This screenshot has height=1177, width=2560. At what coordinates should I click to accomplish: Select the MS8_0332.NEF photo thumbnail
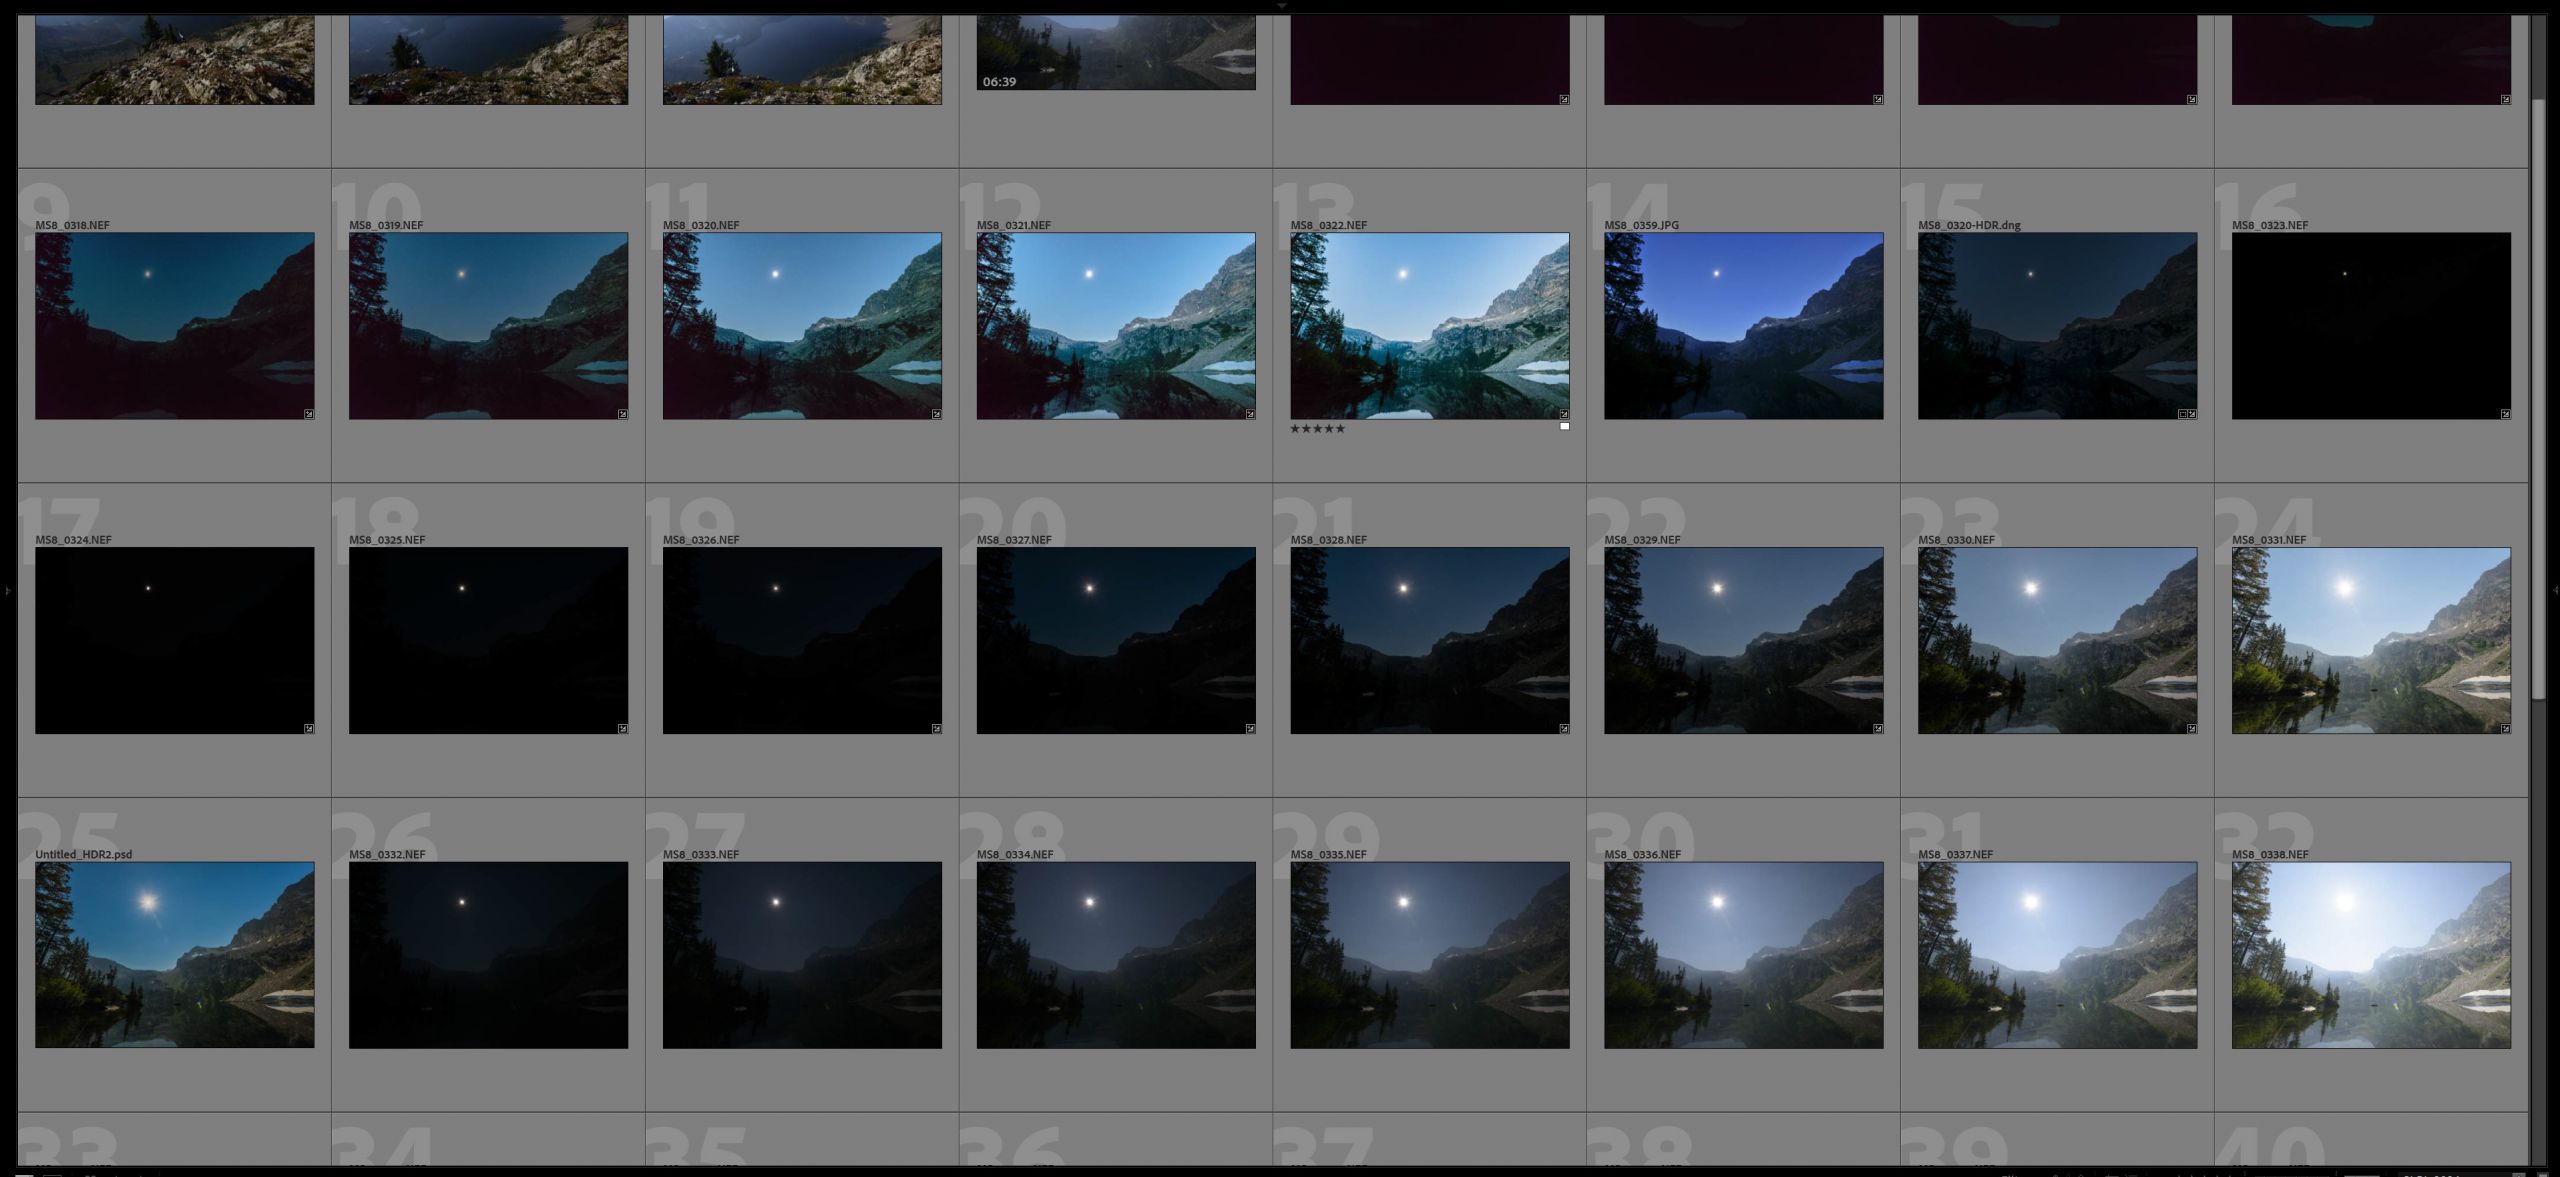pos(489,955)
